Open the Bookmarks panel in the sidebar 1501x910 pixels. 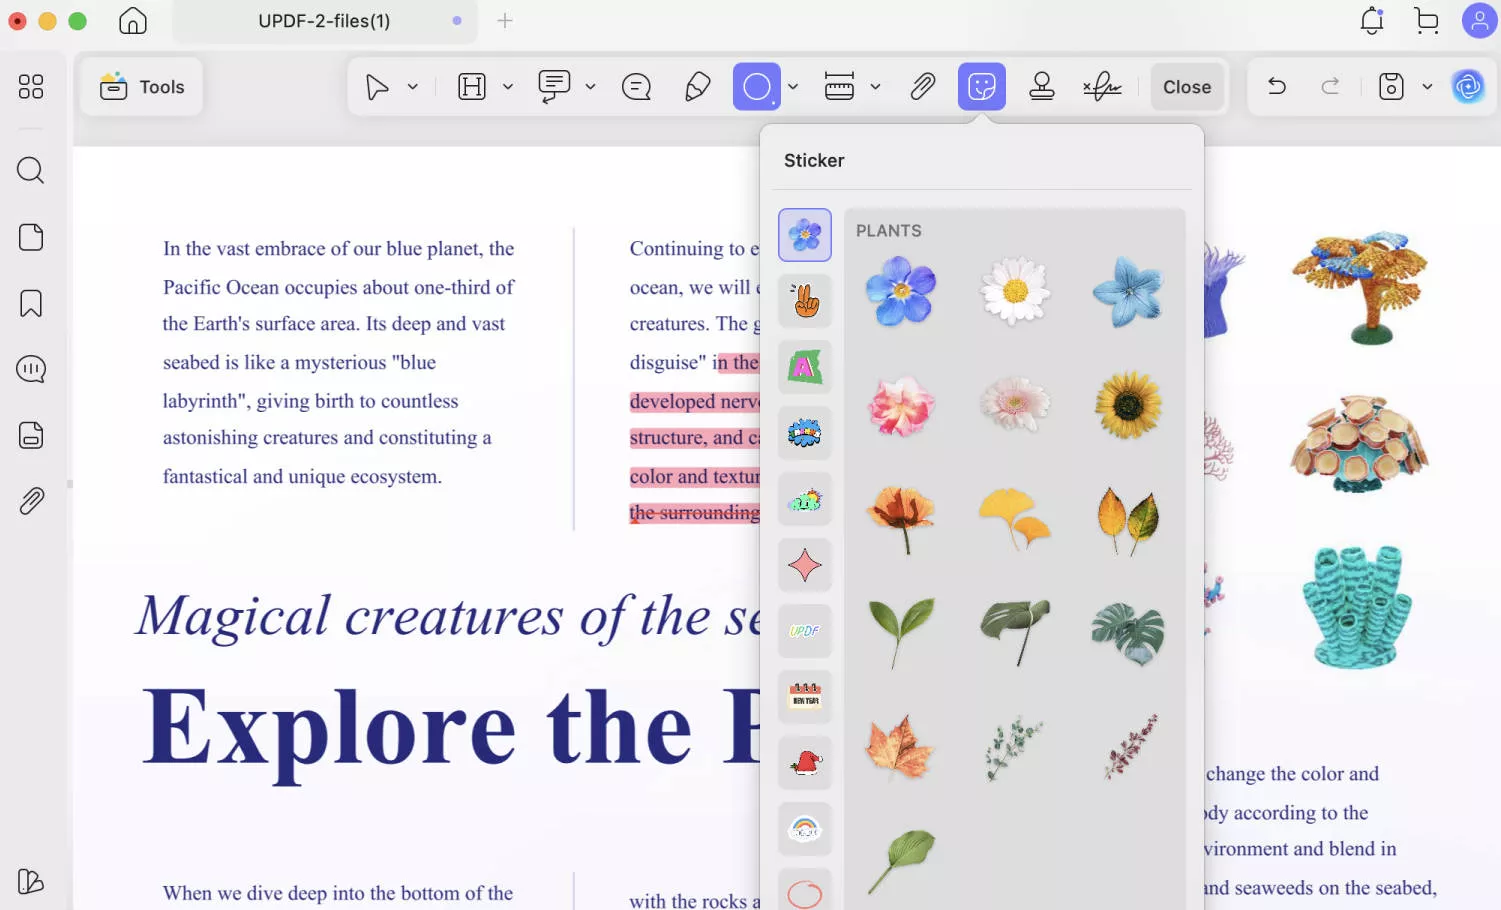point(30,302)
